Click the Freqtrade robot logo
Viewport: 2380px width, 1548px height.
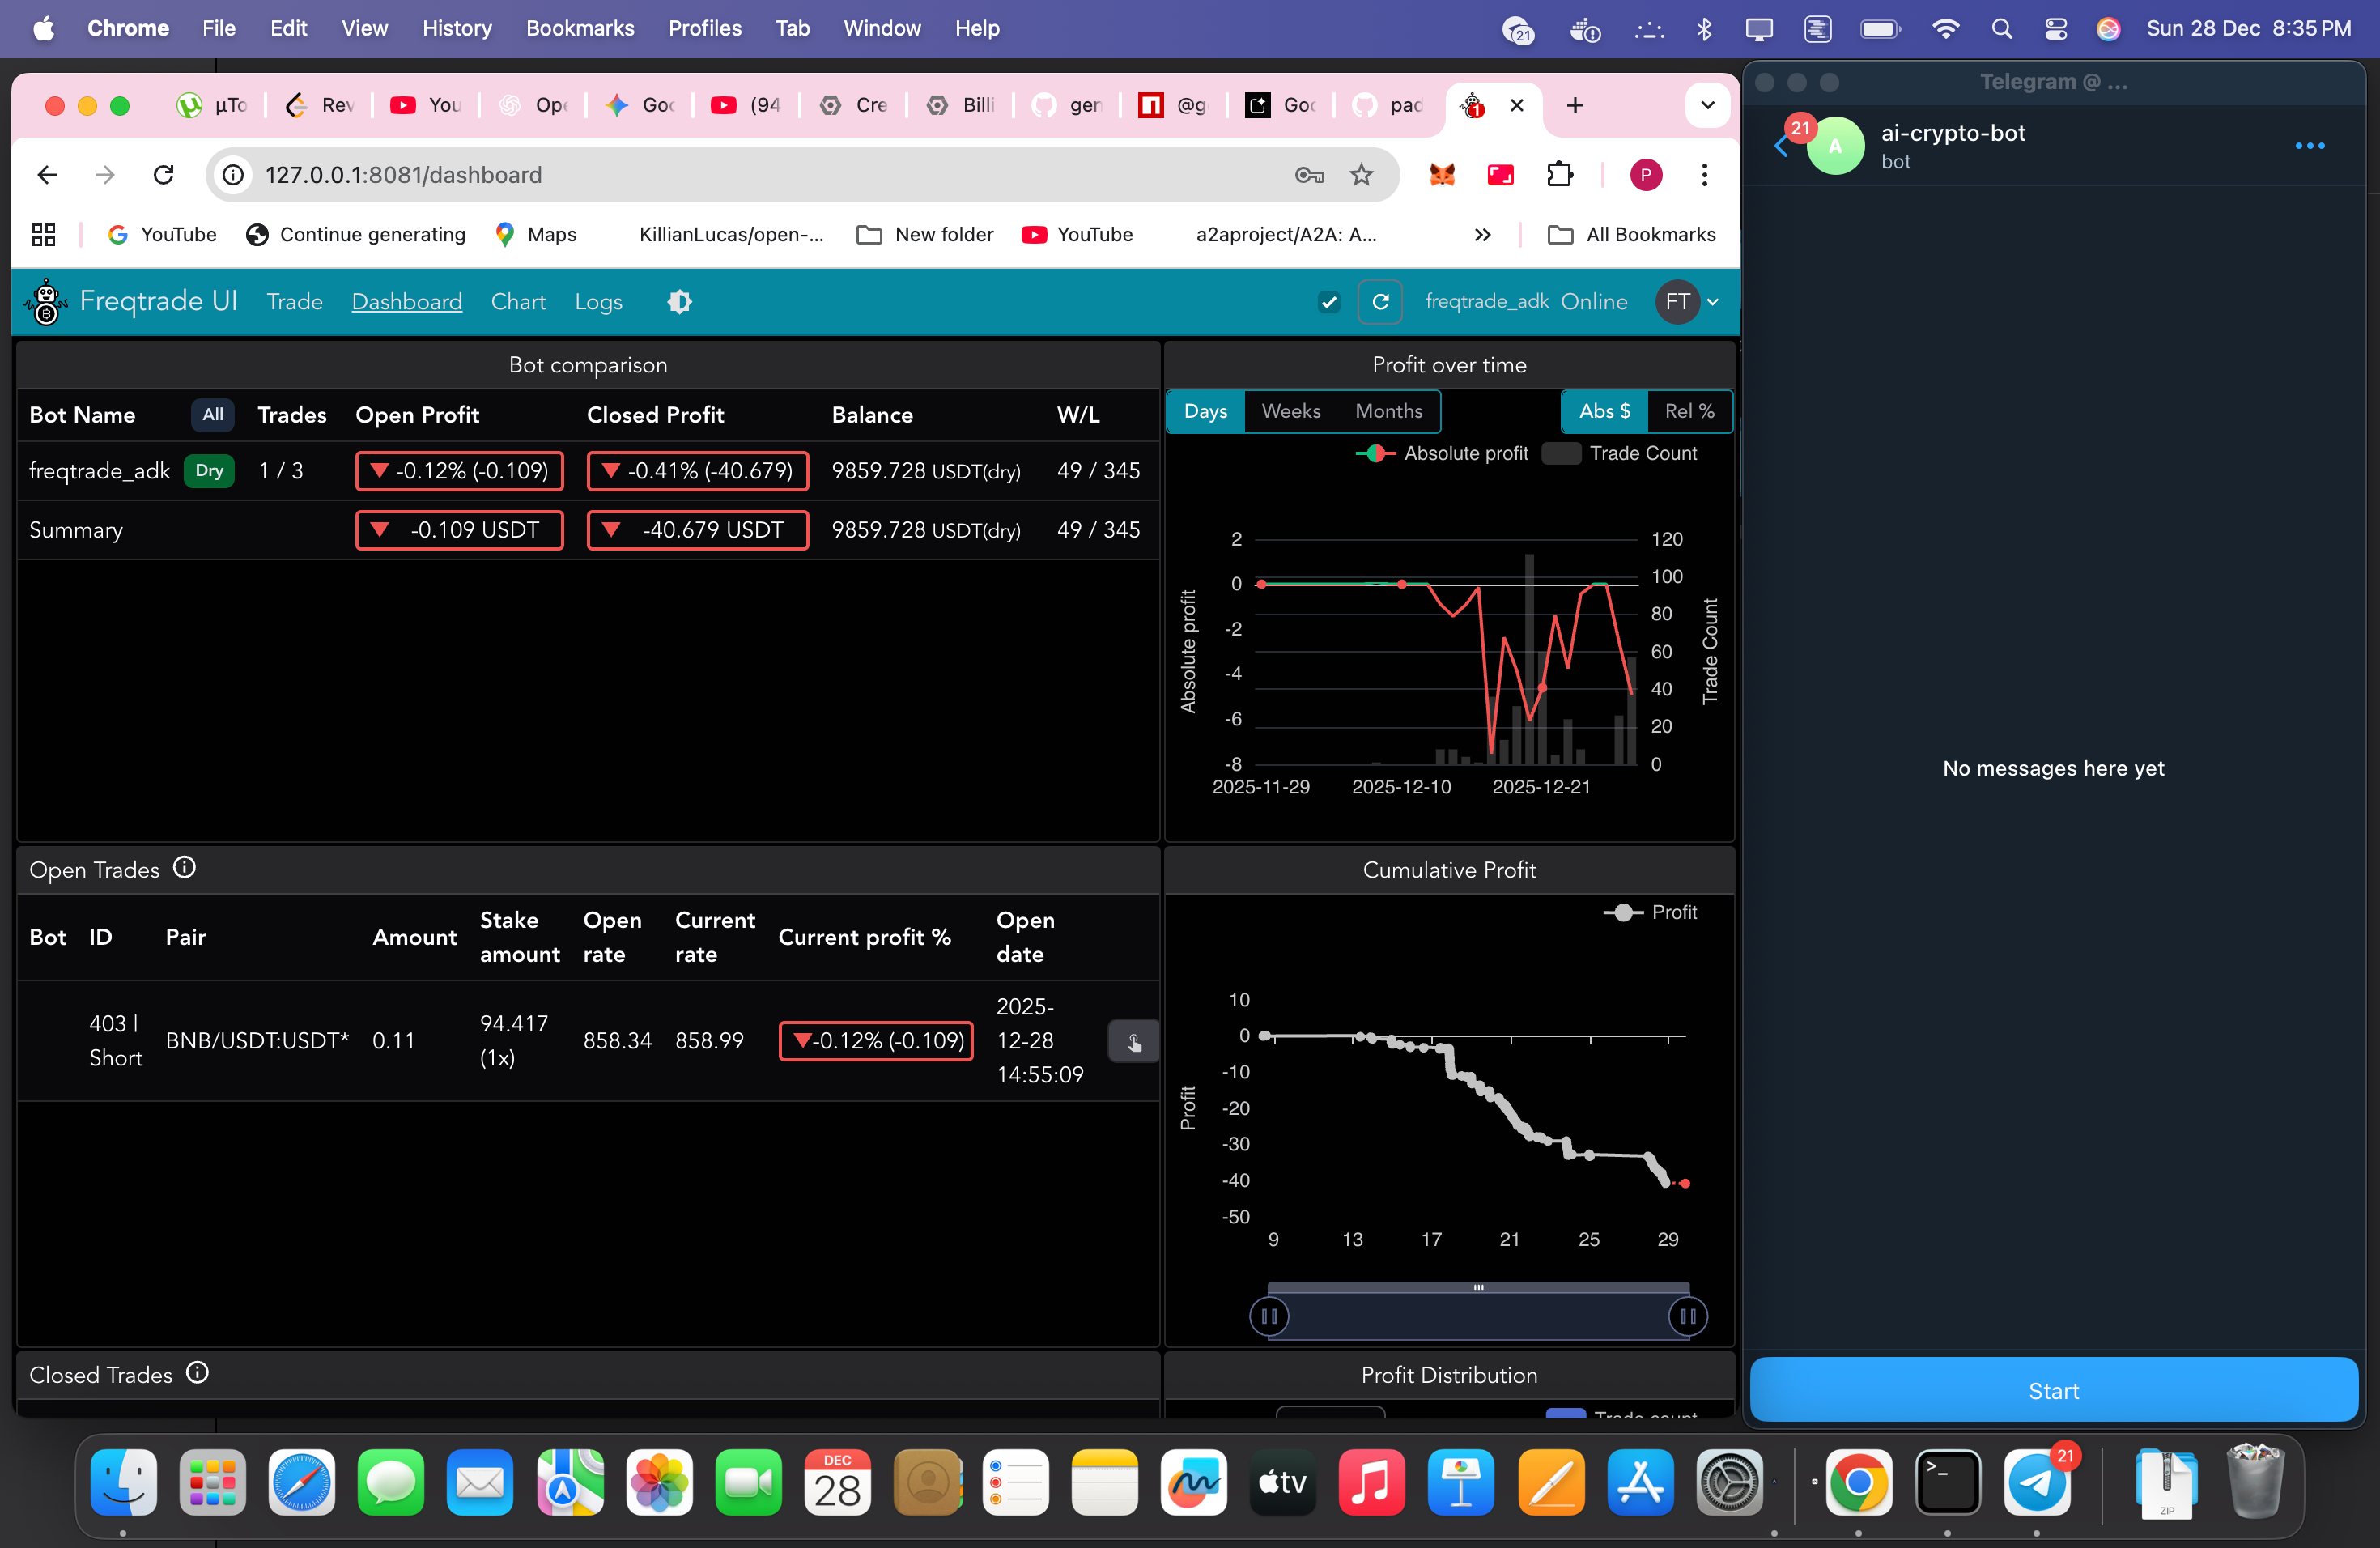pos(45,301)
